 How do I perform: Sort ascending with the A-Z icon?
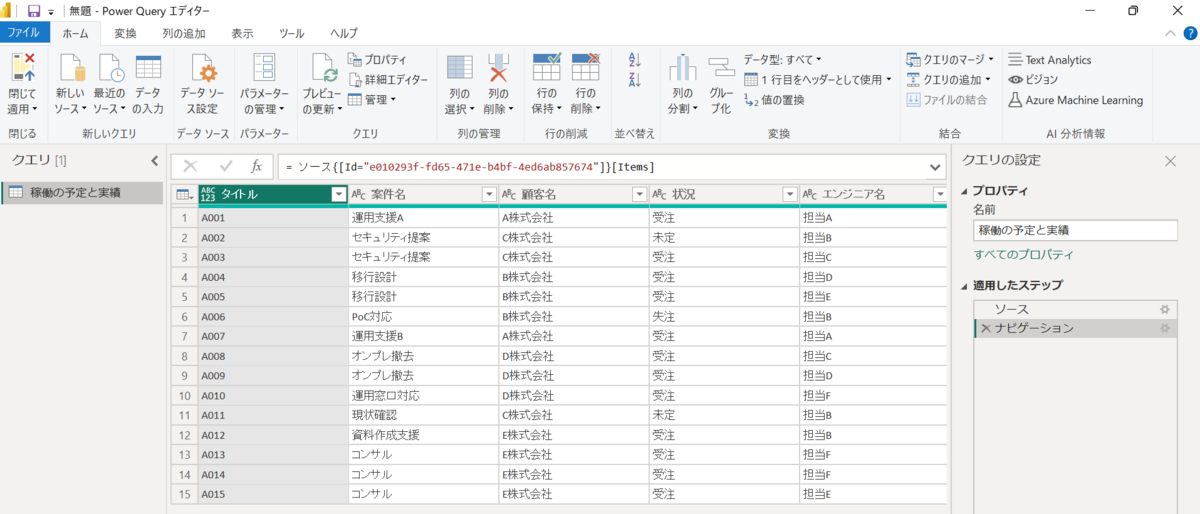click(634, 60)
